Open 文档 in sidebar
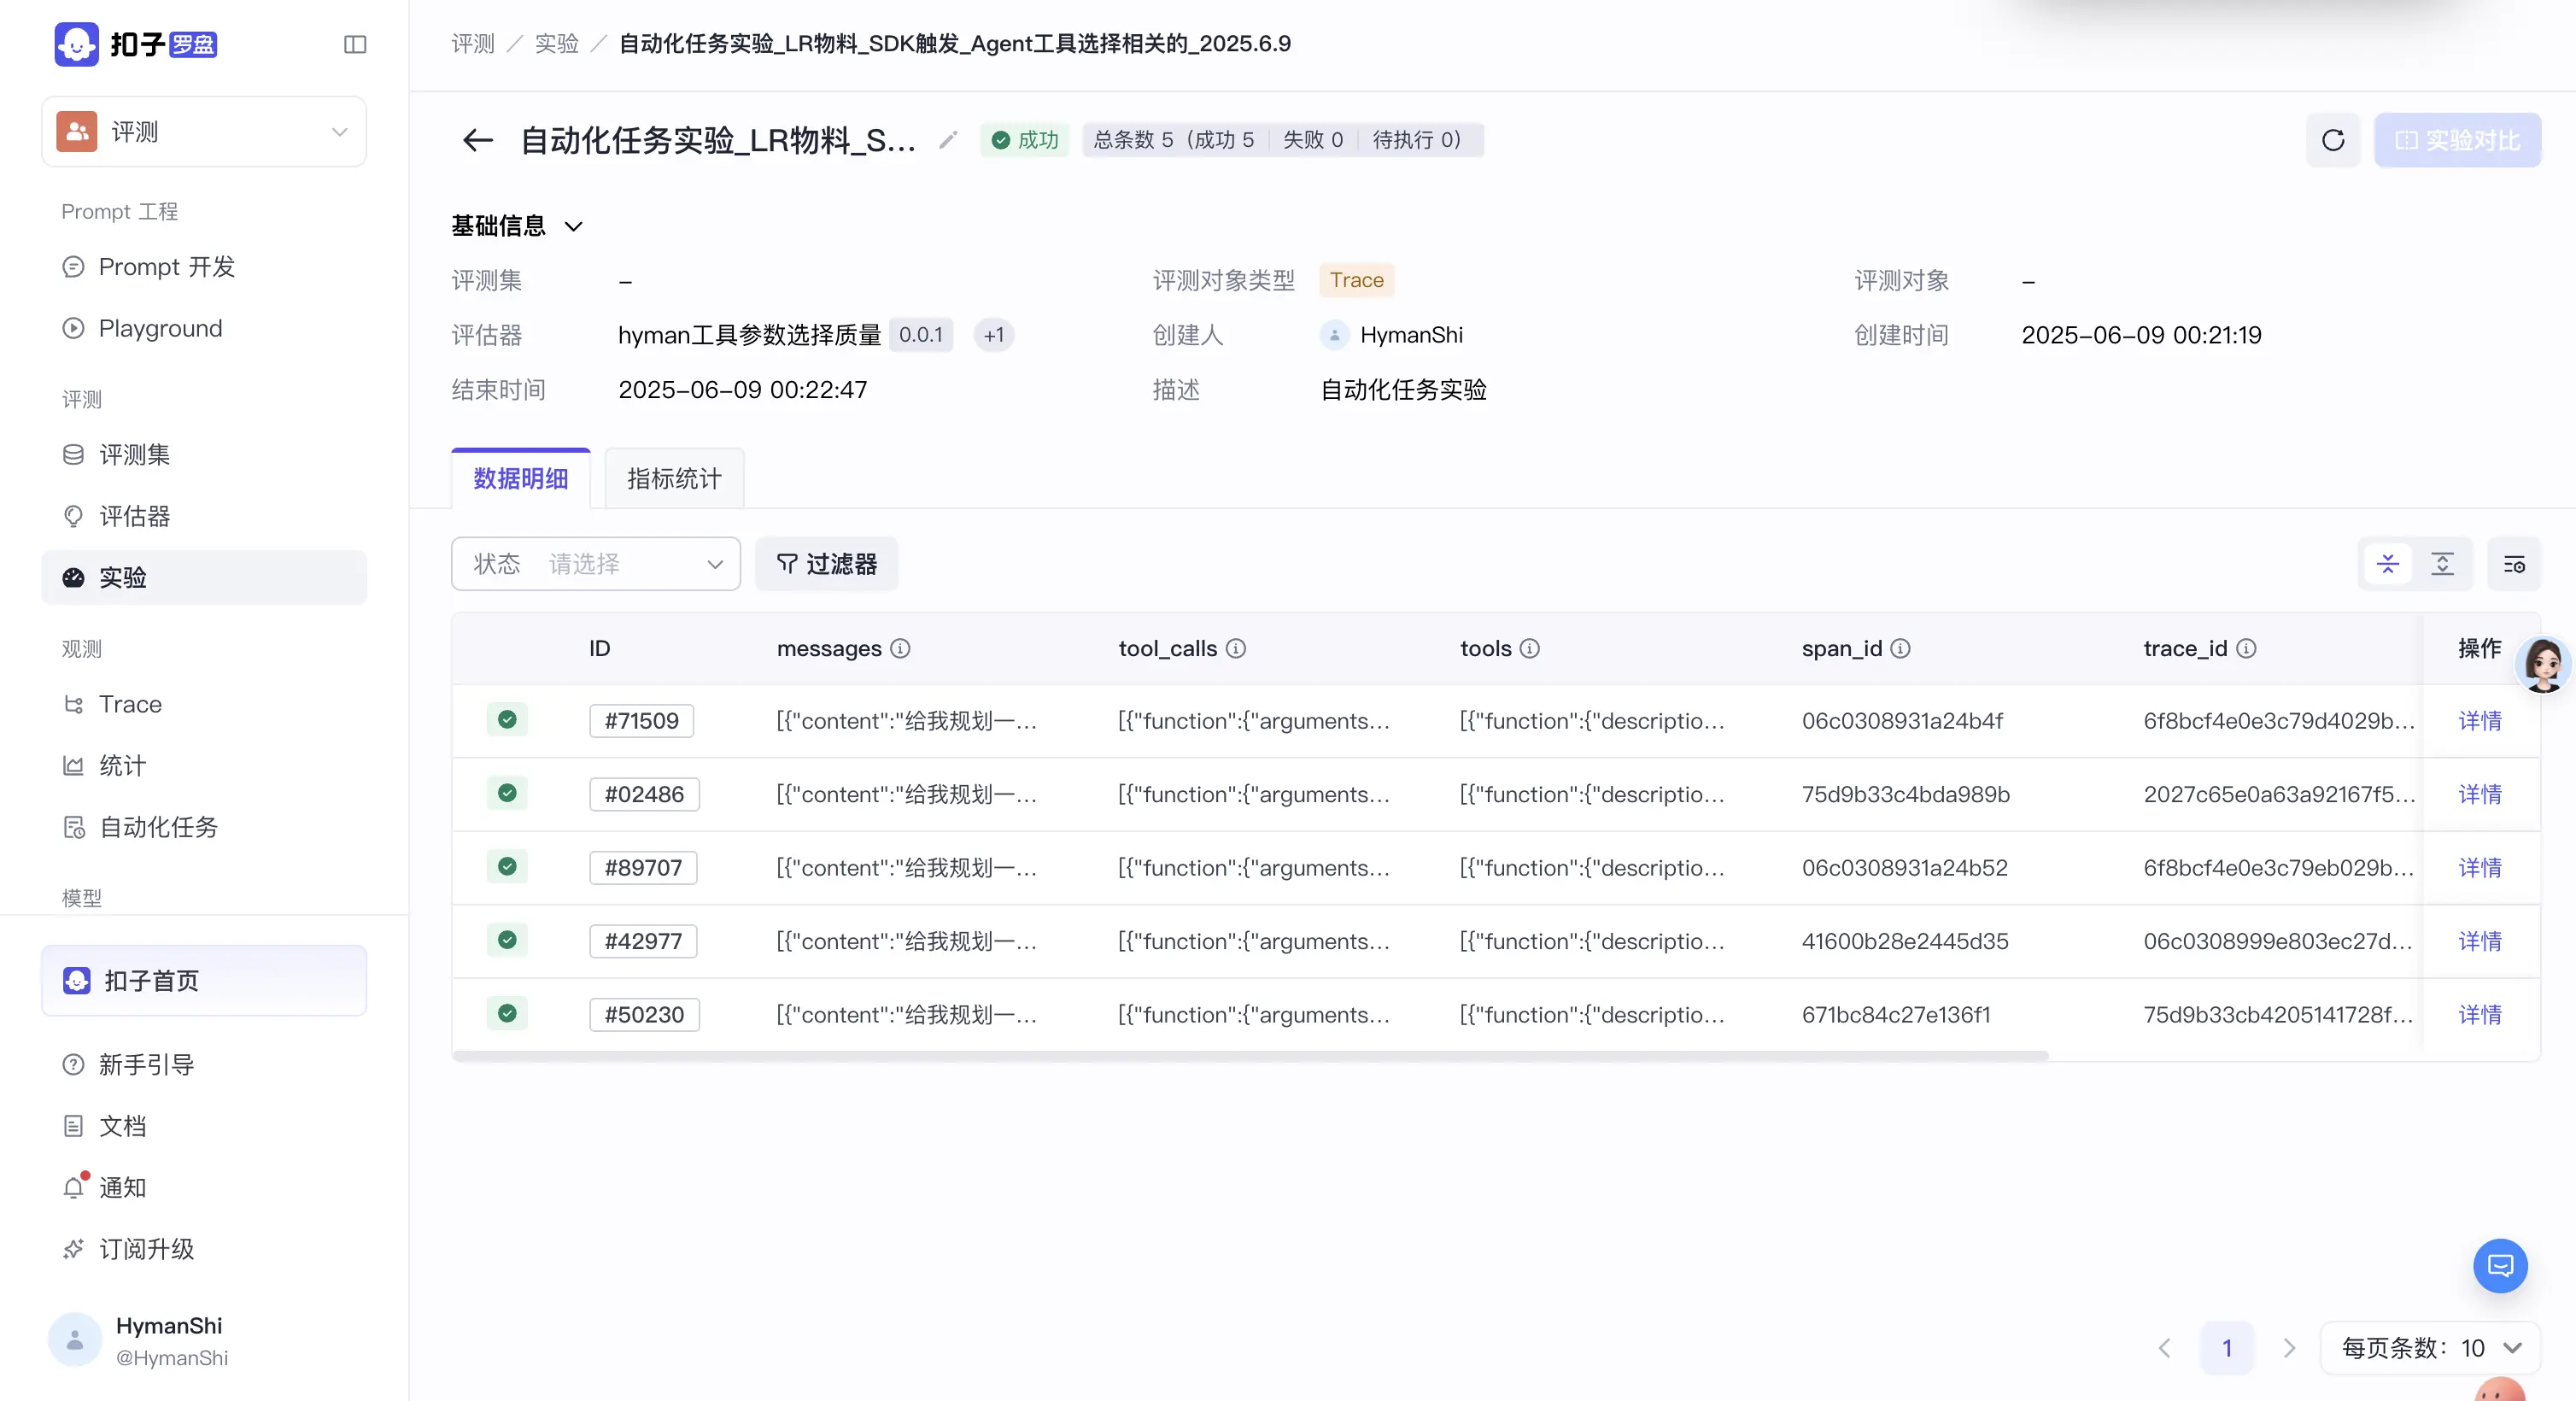 click(x=204, y=1126)
